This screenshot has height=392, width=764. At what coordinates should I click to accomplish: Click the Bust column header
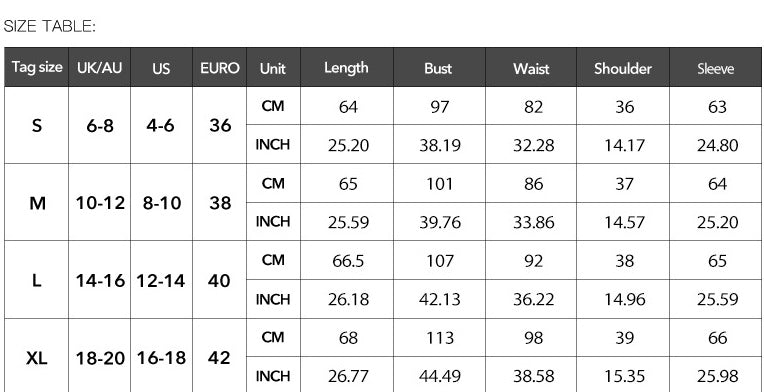(x=439, y=67)
